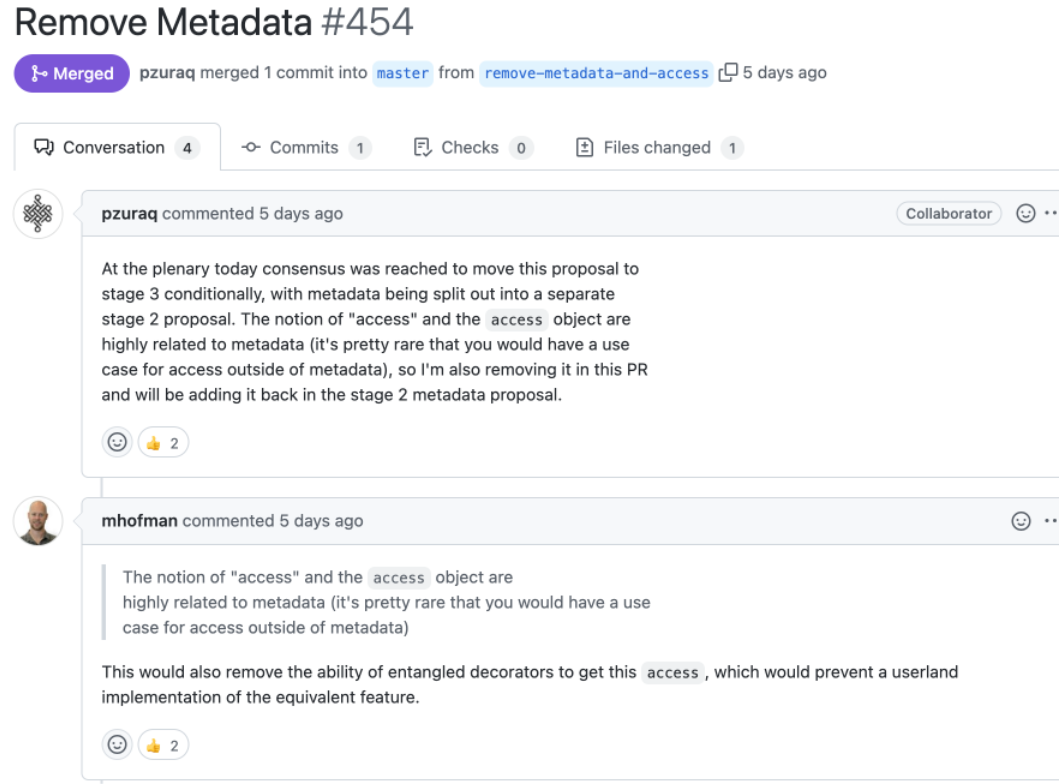Click pzuraq username in first comment header
This screenshot has width=1062, height=784.
(x=129, y=213)
